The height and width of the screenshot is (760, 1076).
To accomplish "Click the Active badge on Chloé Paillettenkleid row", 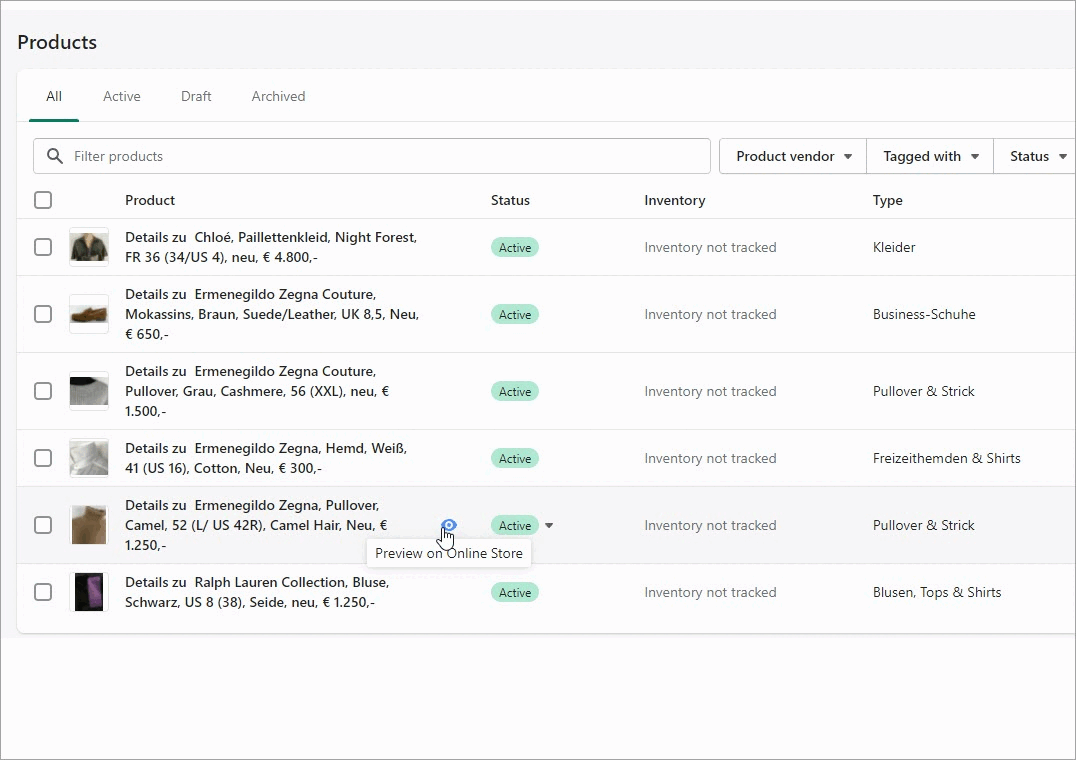I will click(x=515, y=248).
